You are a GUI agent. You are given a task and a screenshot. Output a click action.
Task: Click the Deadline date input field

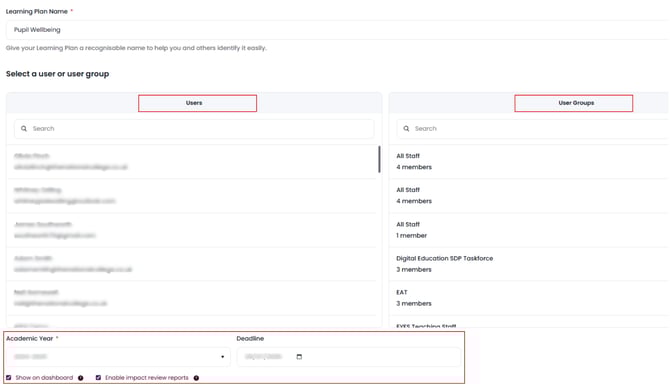[x=349, y=357]
